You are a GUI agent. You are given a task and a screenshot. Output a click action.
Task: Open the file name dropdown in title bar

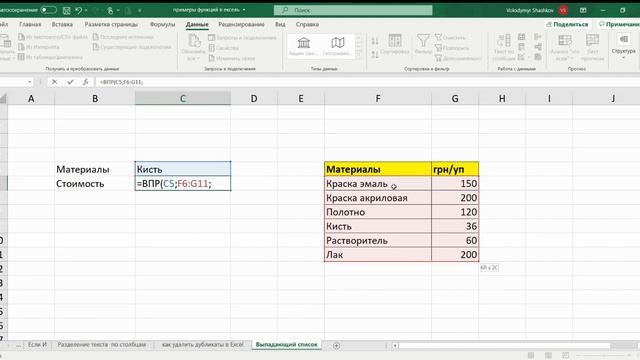coord(244,10)
